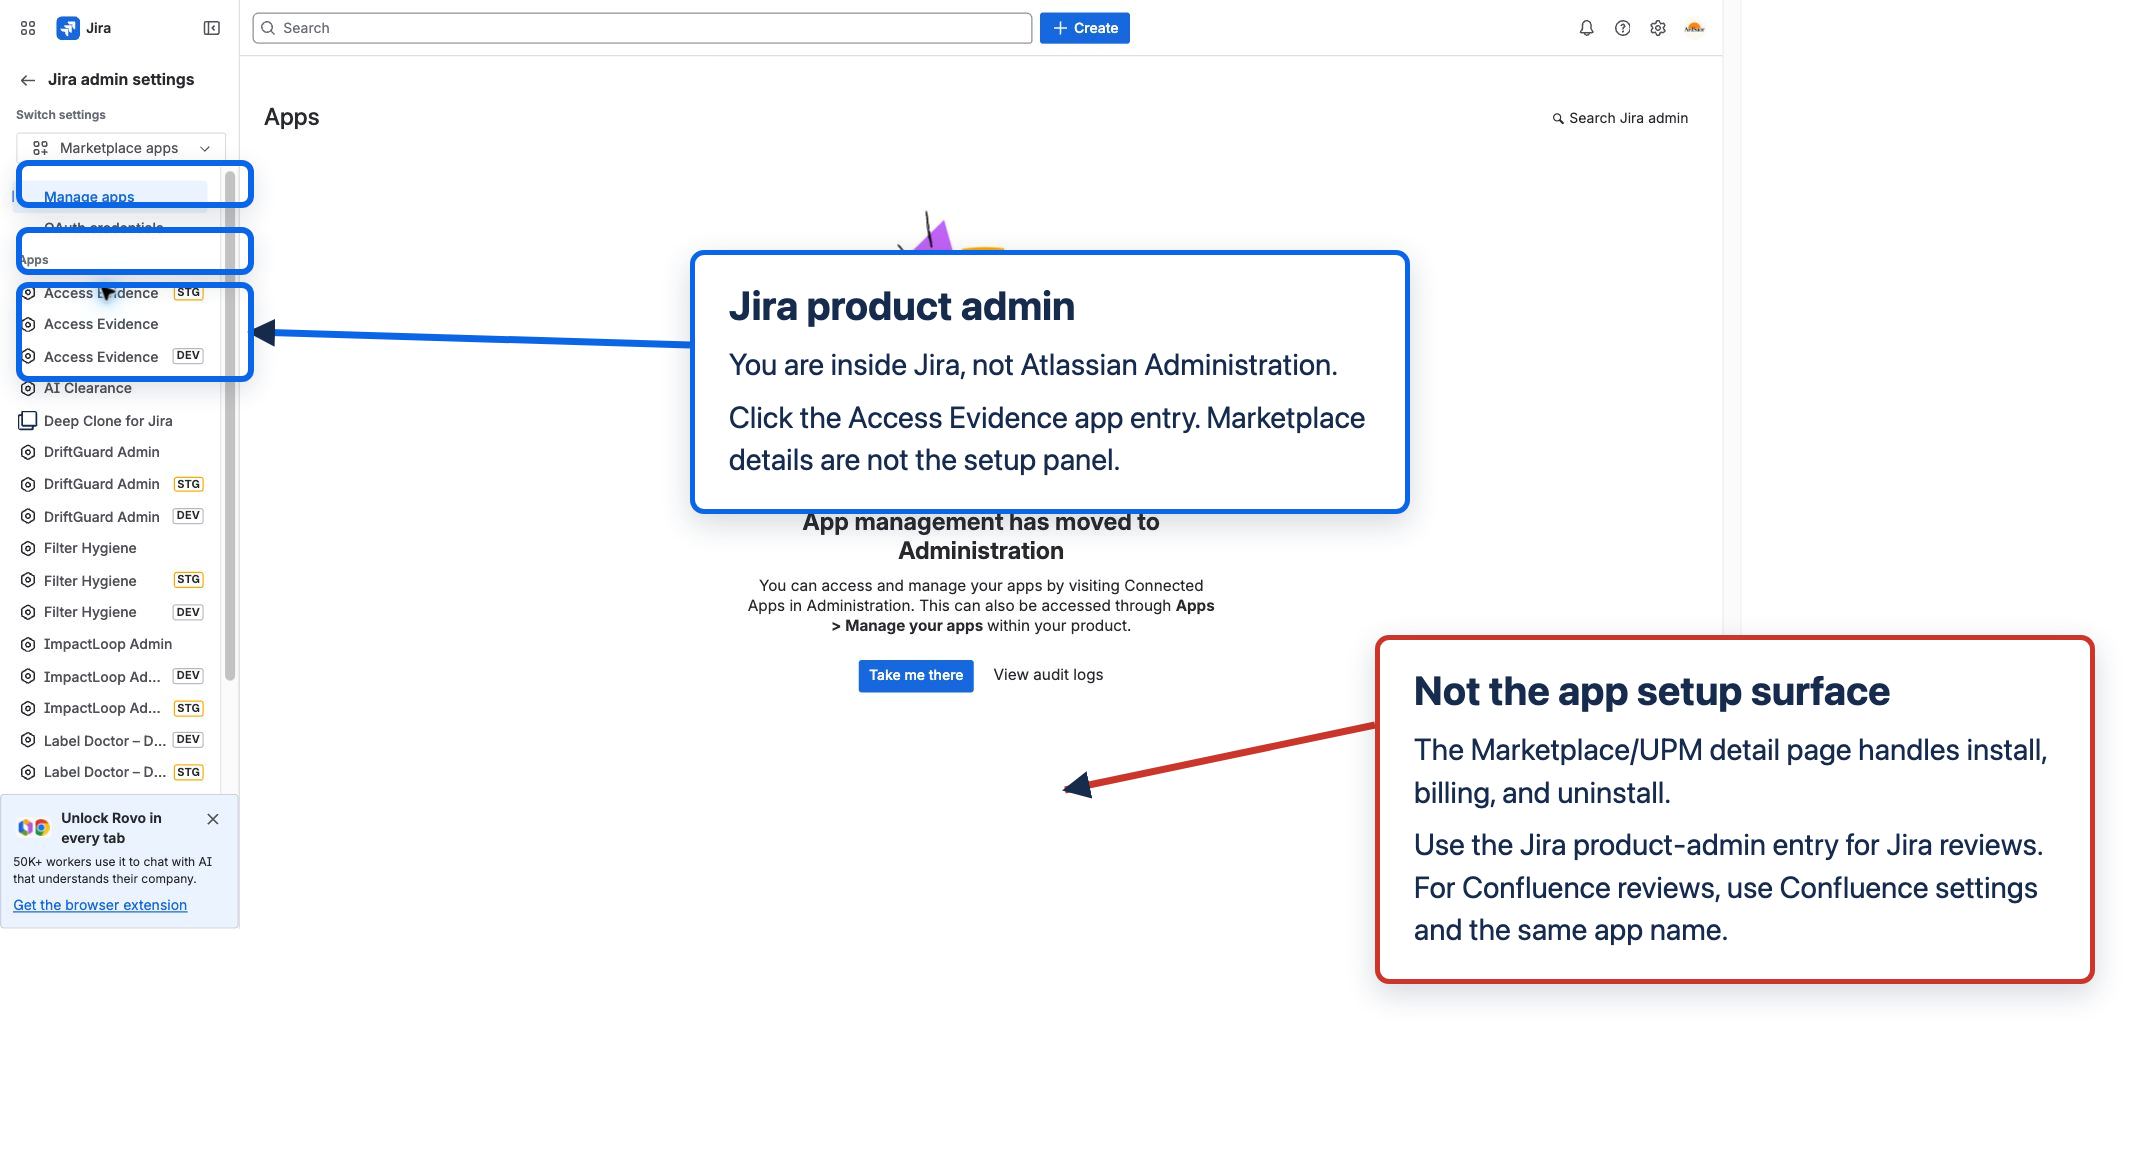Focus the top Search field
The height and width of the screenshot is (1160, 2153).
pyautogui.click(x=642, y=28)
